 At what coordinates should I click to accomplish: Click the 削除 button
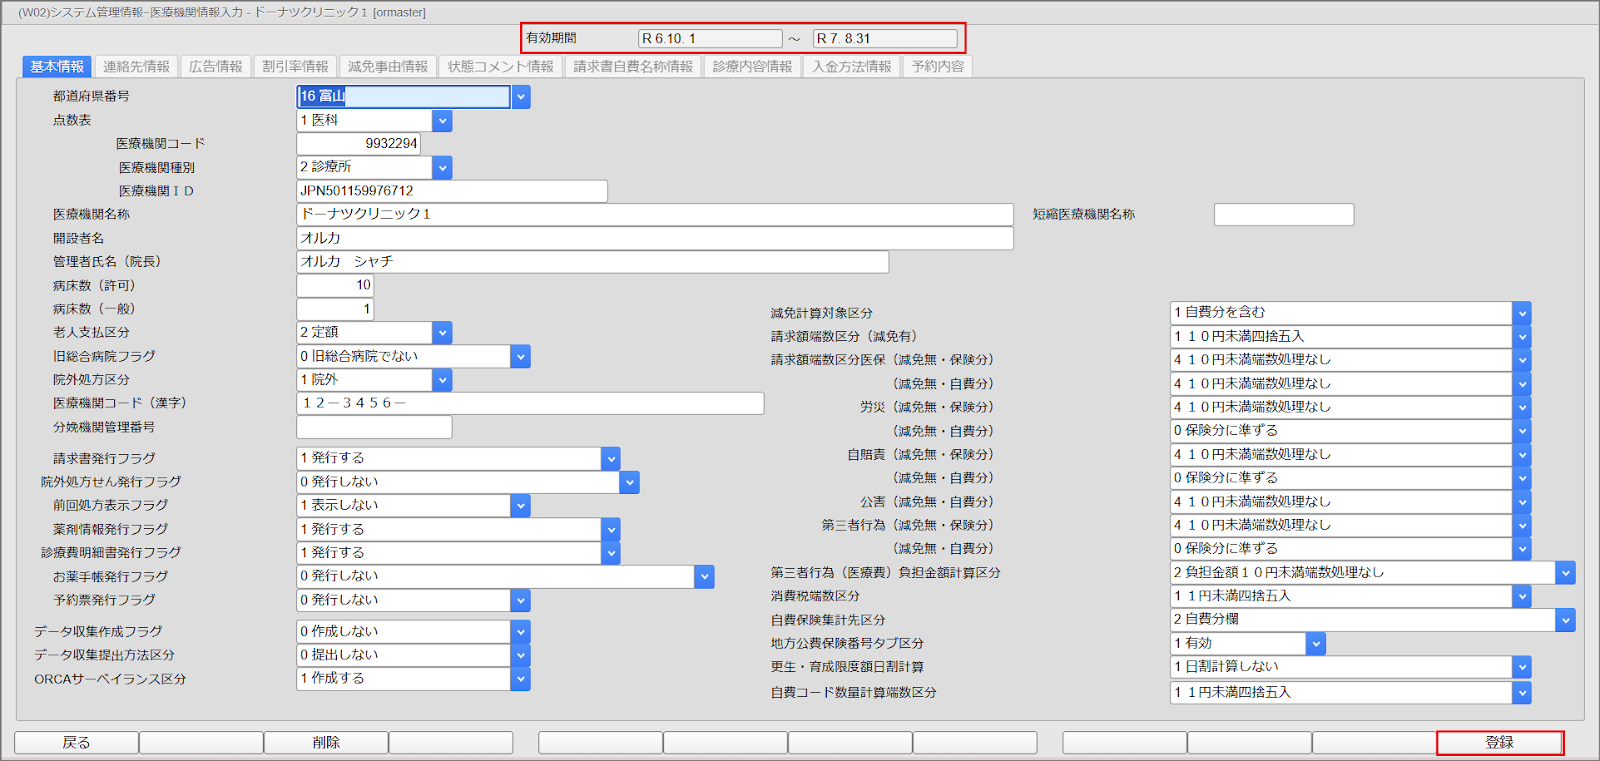(326, 743)
